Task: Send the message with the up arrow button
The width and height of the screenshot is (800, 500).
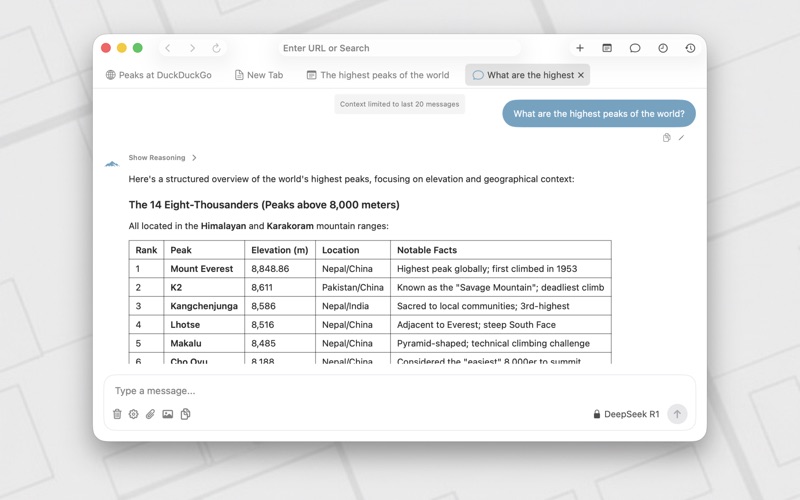Action: [677, 414]
